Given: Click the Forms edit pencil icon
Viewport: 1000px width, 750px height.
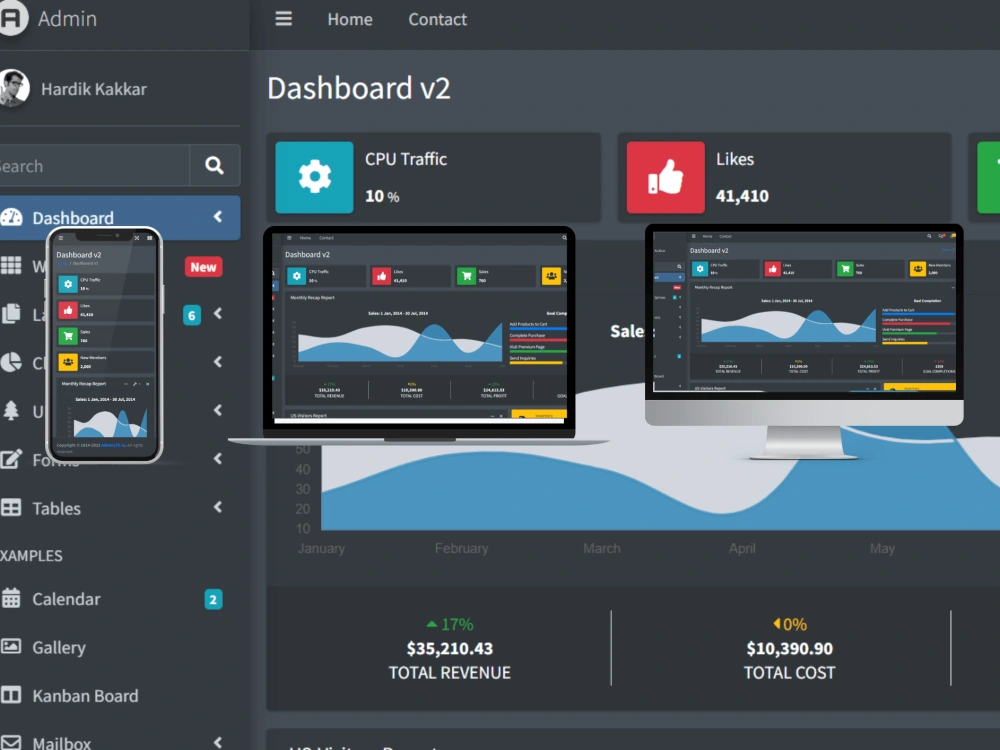Looking at the screenshot, I should 11,459.
